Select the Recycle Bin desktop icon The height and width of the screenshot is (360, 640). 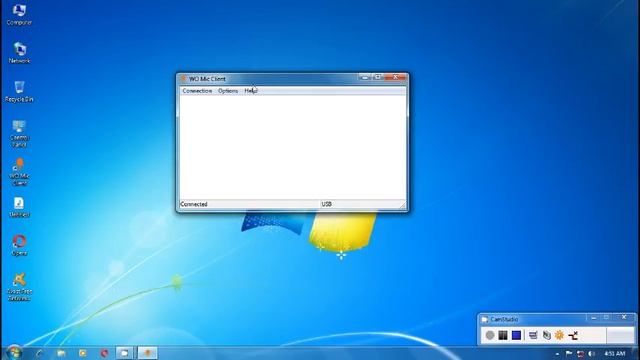[19, 91]
